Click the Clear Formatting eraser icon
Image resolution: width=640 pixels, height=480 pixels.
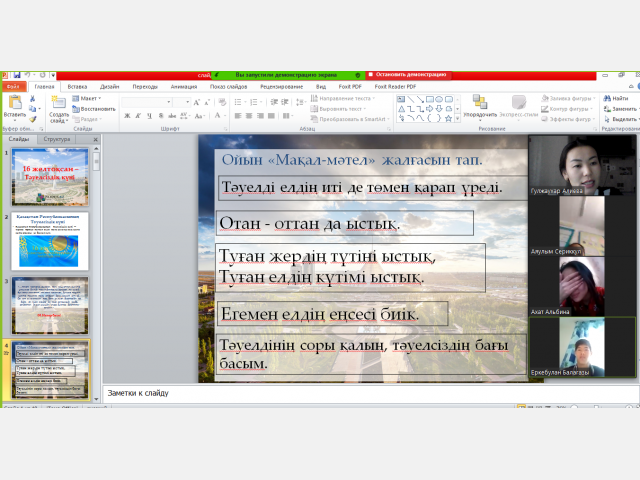coord(222,102)
